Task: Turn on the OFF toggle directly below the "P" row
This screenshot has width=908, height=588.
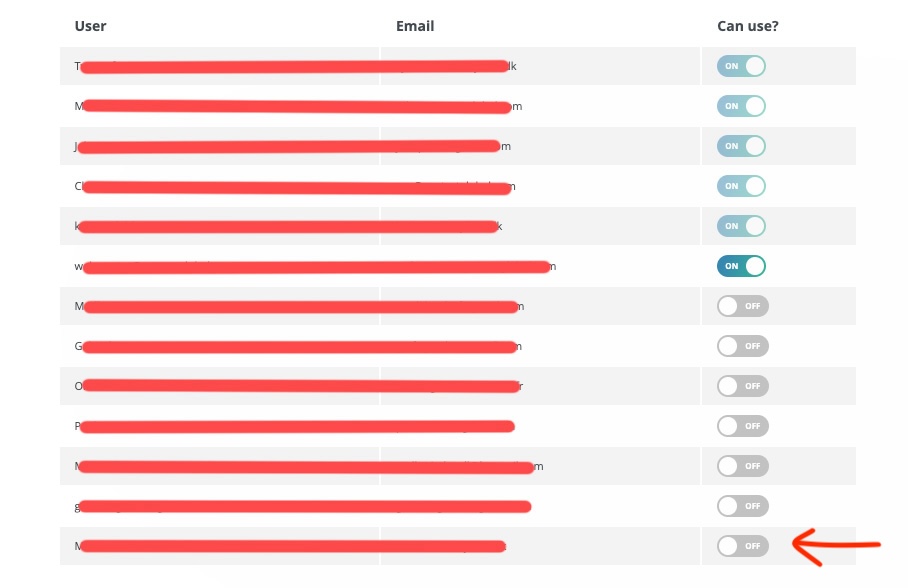Action: pos(743,466)
